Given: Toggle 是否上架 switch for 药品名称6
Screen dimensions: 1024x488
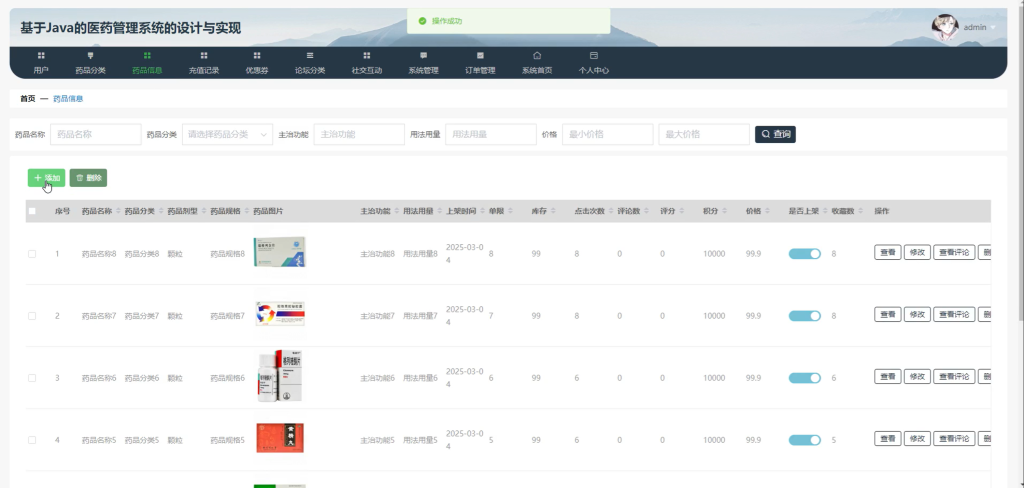Looking at the screenshot, I should click(x=805, y=378).
